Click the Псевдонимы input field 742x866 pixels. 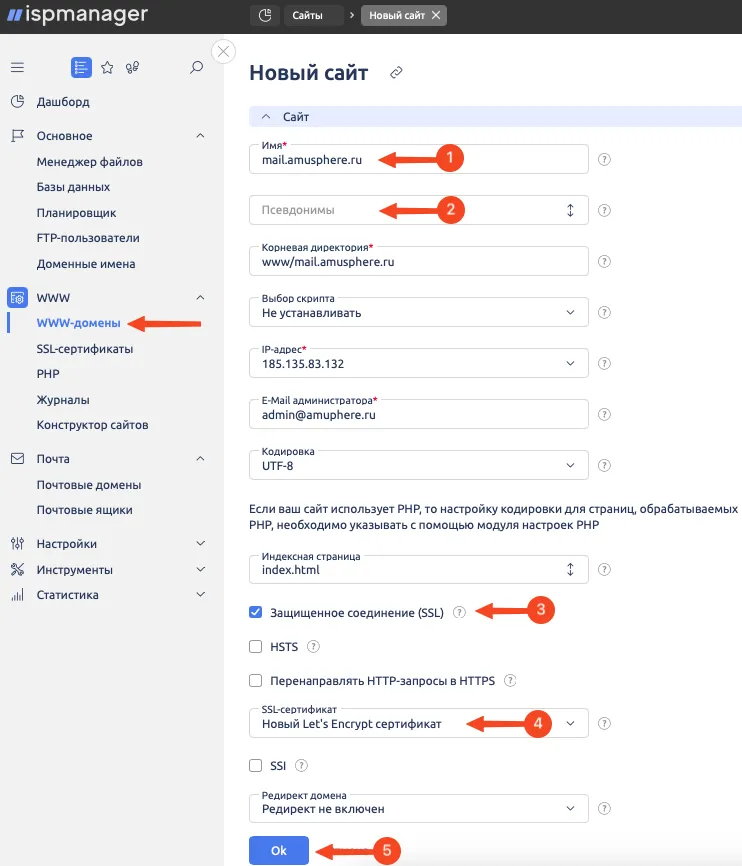pos(419,210)
